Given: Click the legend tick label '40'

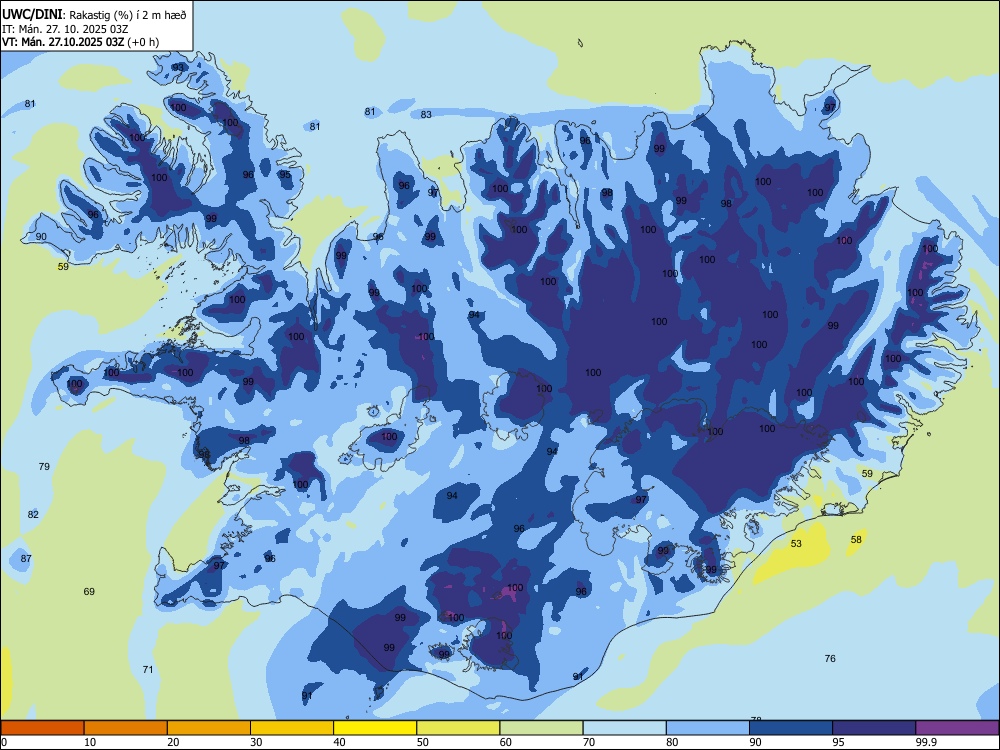Looking at the screenshot, I should [339, 742].
